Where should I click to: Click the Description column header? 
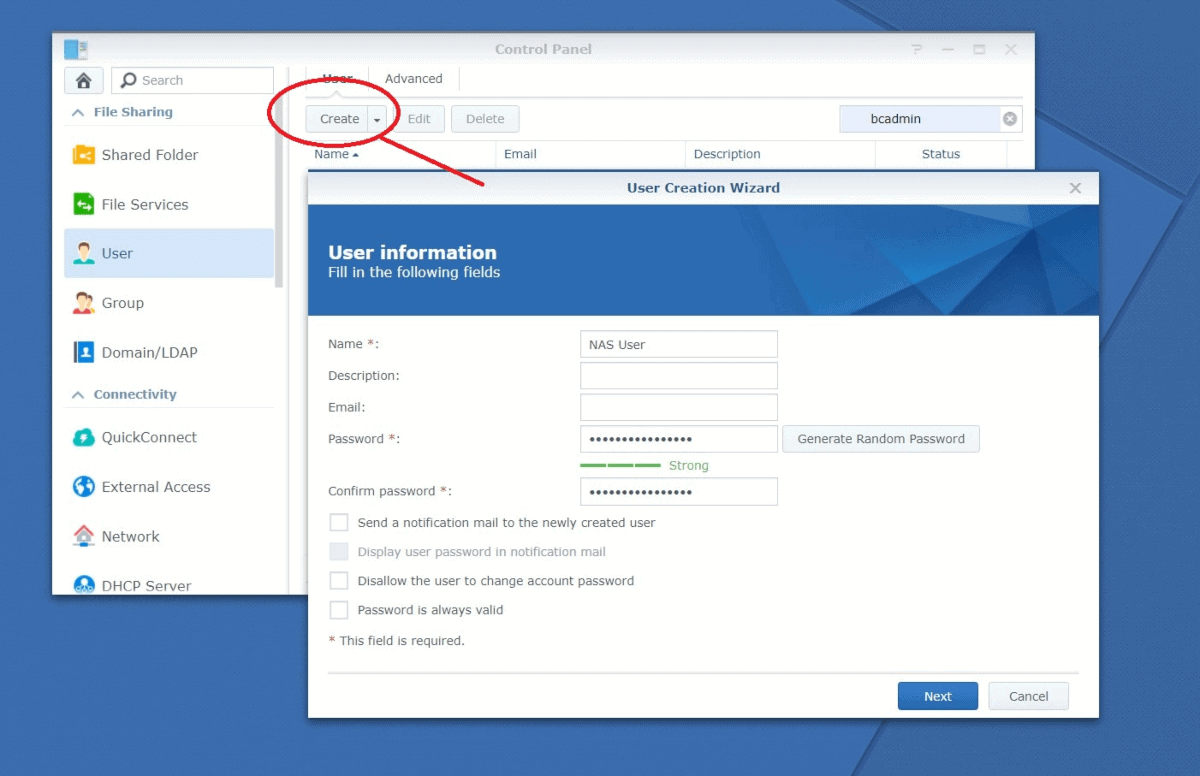point(780,154)
